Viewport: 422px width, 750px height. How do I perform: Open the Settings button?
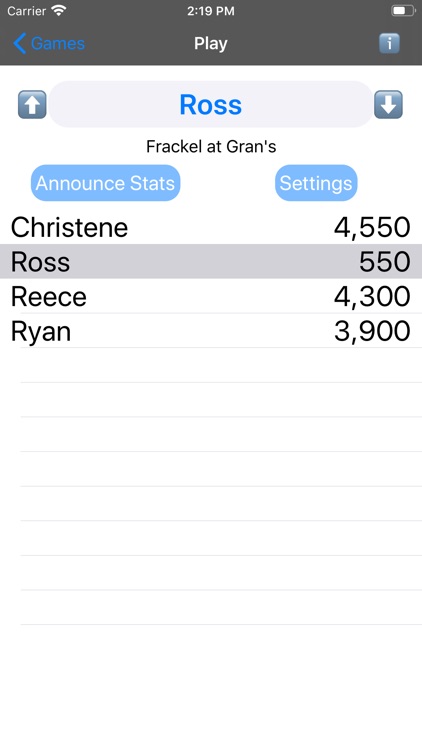point(316,183)
